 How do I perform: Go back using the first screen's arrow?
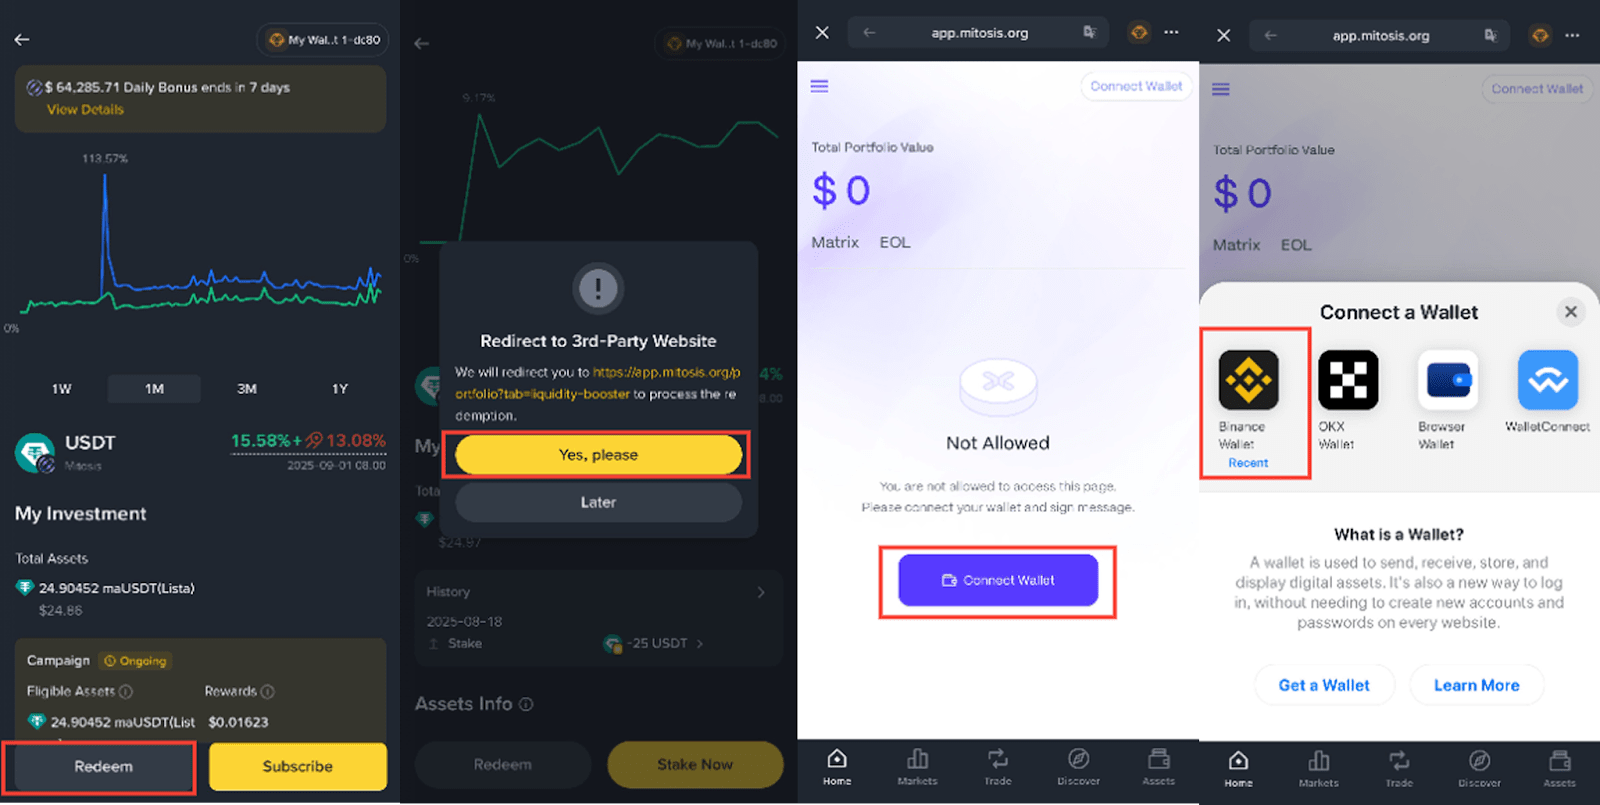pyautogui.click(x=22, y=40)
